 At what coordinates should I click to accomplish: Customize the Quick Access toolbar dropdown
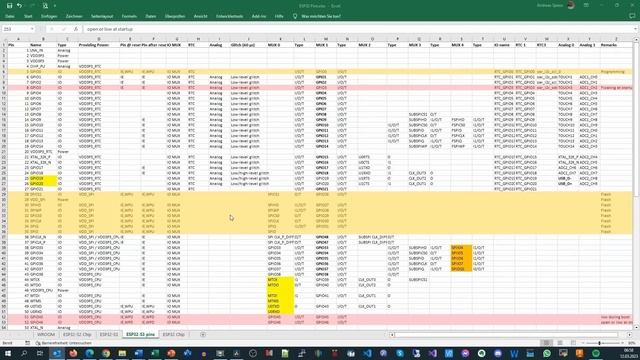click(x=55, y=6)
